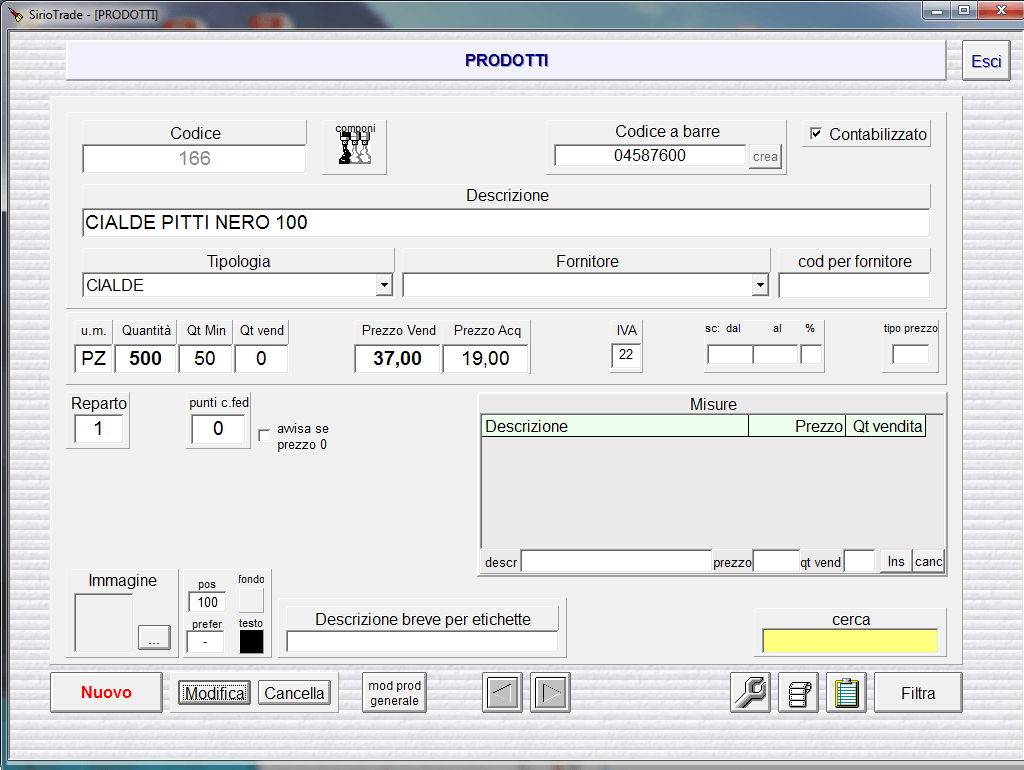Click the Reparto field showing 1

(x=98, y=429)
